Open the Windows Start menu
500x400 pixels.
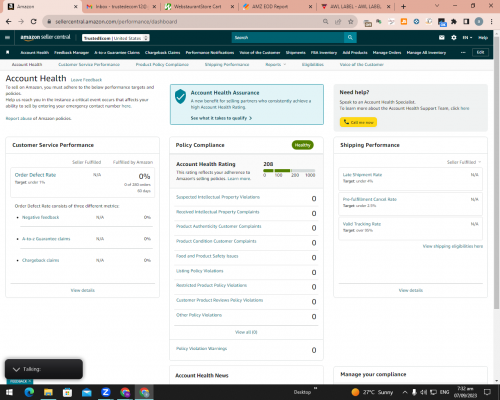coord(9,392)
